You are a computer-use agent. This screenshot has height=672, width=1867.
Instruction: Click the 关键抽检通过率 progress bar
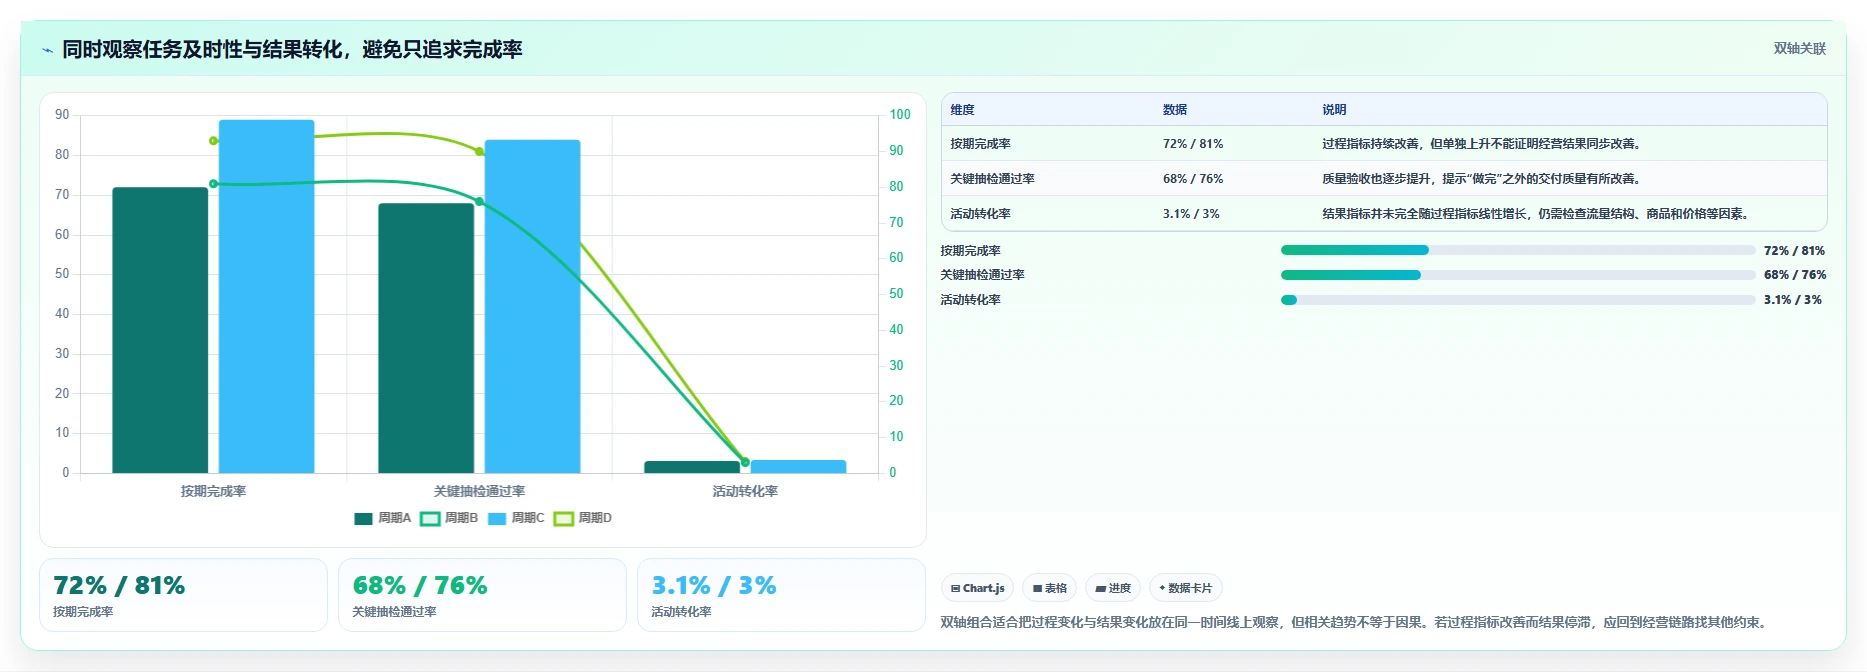(1518, 275)
